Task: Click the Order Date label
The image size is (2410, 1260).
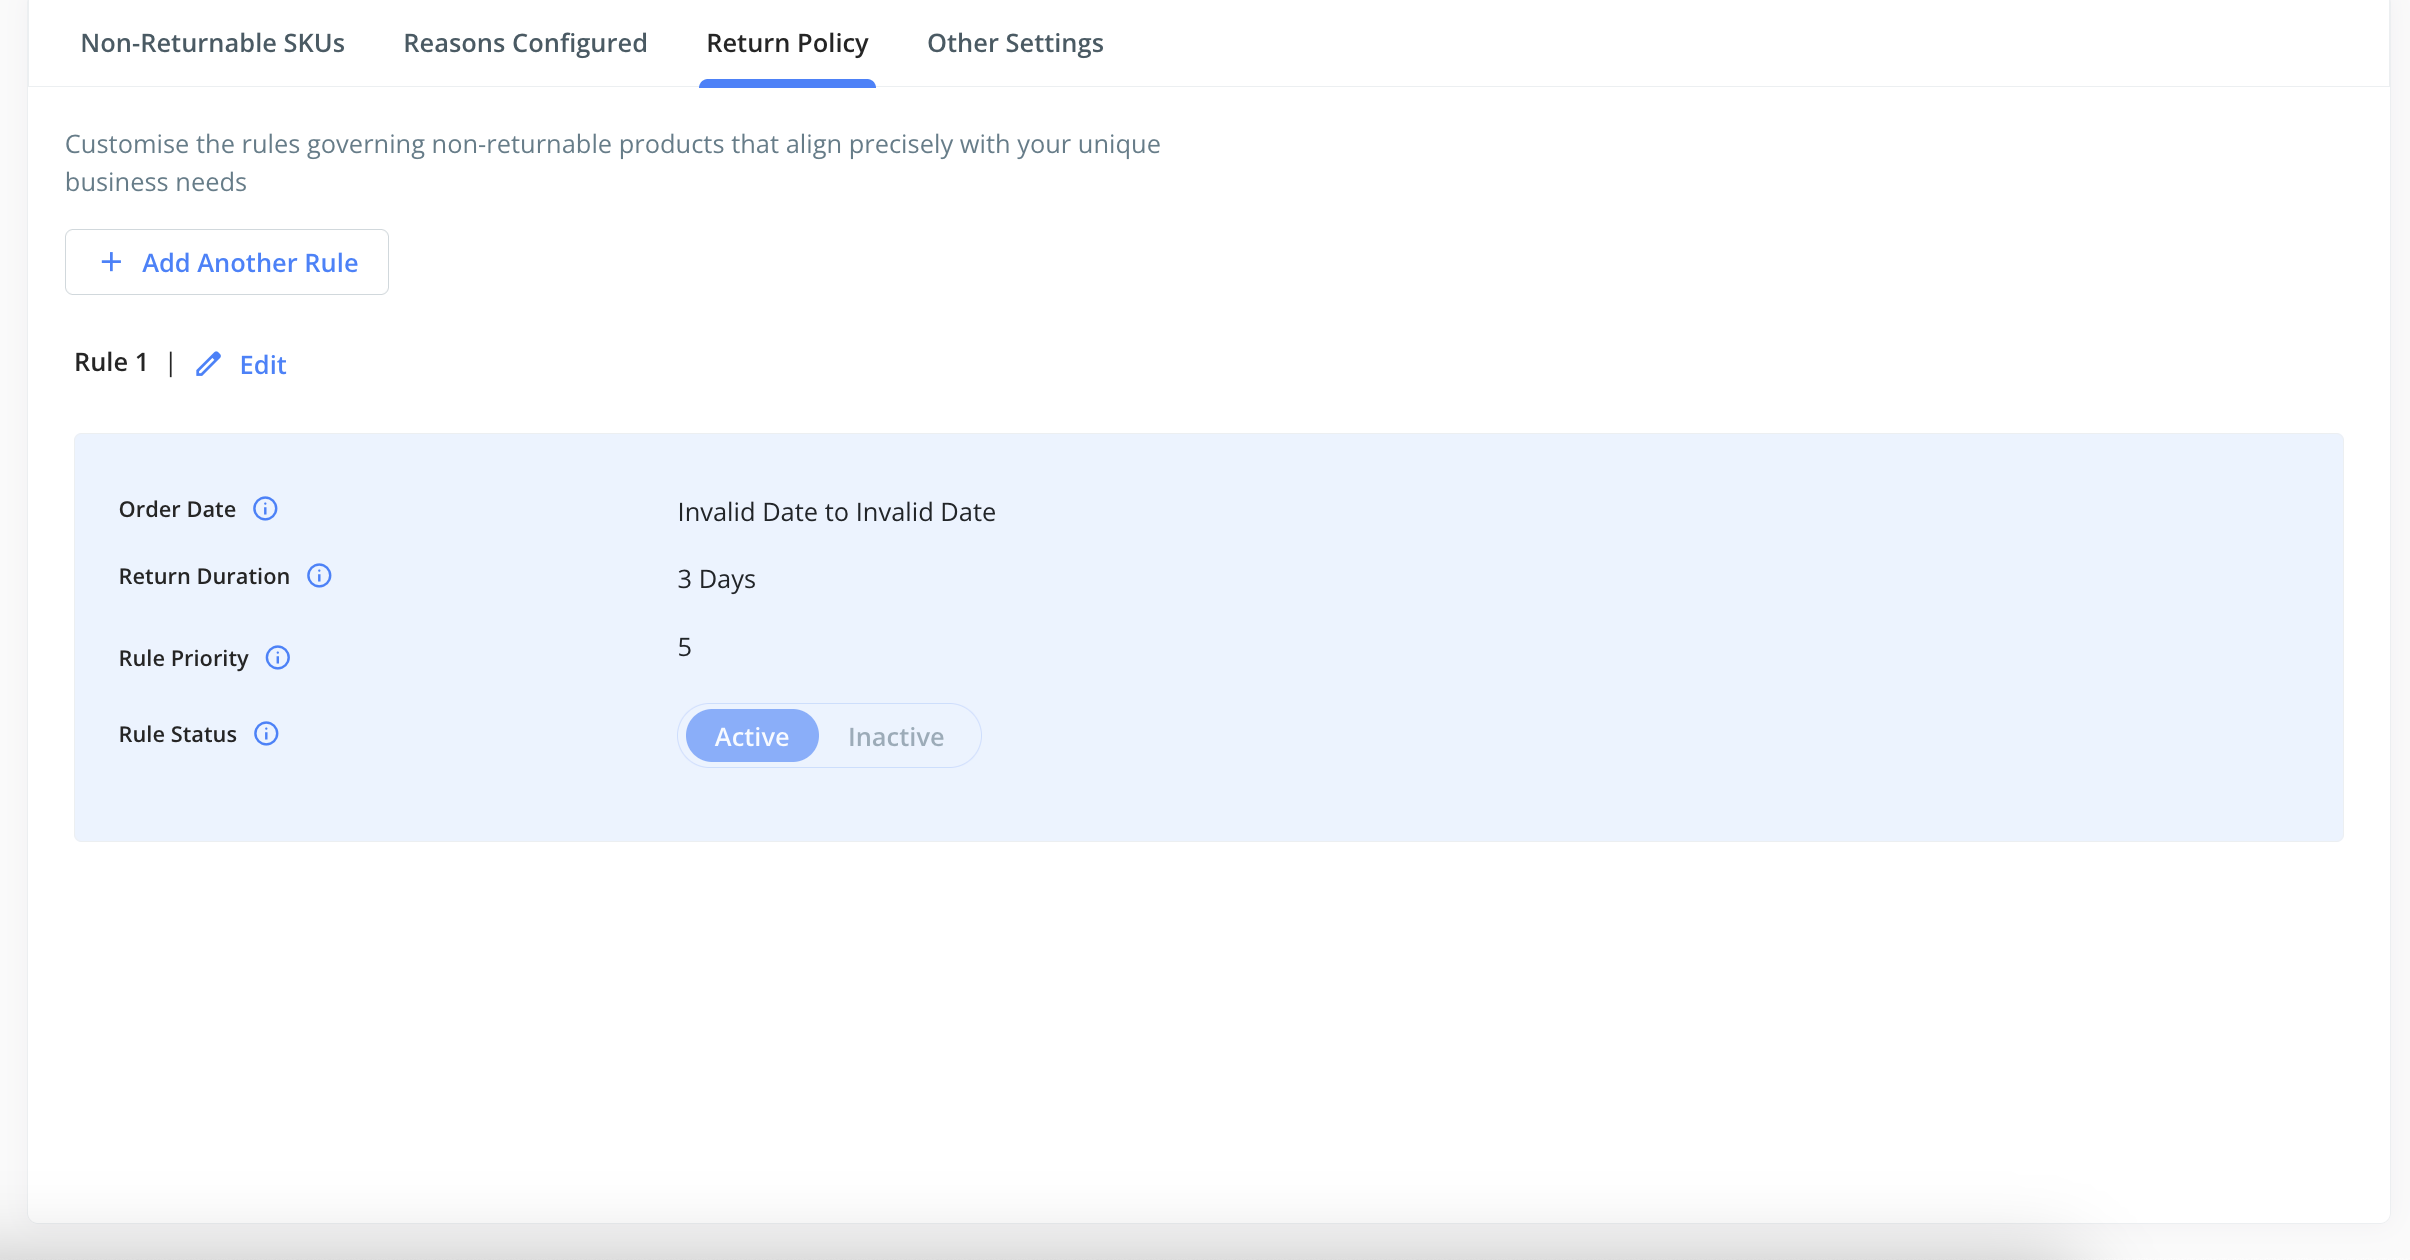Action: 177,509
